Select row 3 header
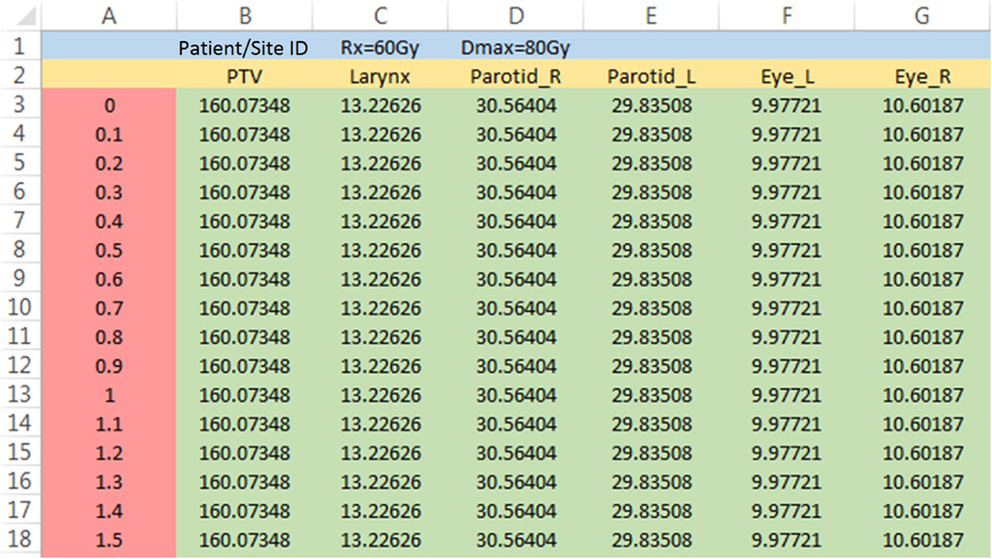Image resolution: width=992 pixels, height=559 pixels. click(x=20, y=104)
